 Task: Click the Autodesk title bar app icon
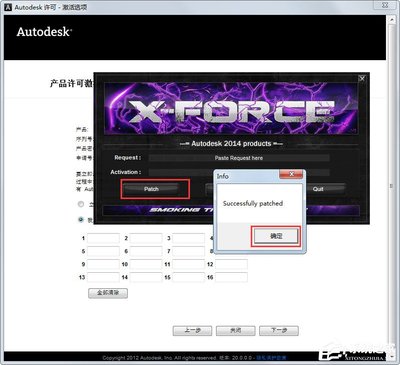8,7
